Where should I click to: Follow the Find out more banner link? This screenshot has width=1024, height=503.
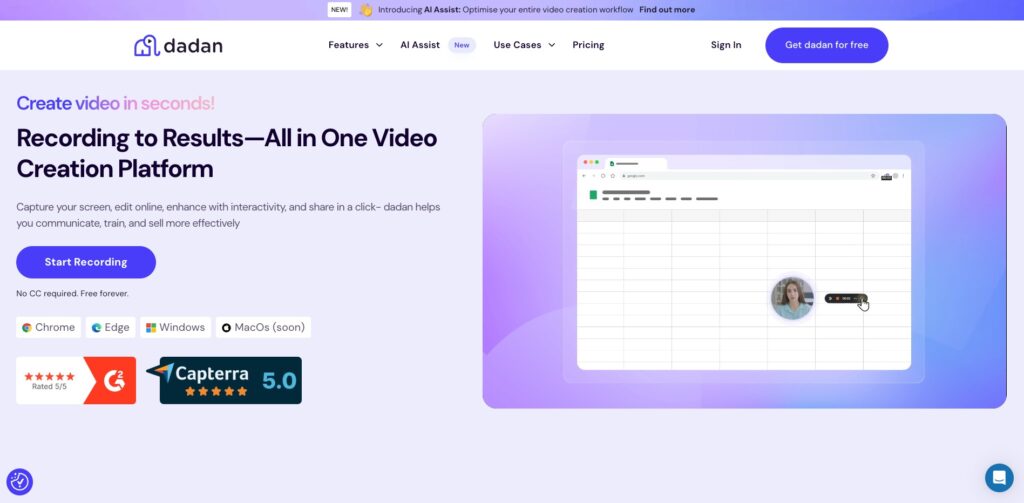(667, 10)
